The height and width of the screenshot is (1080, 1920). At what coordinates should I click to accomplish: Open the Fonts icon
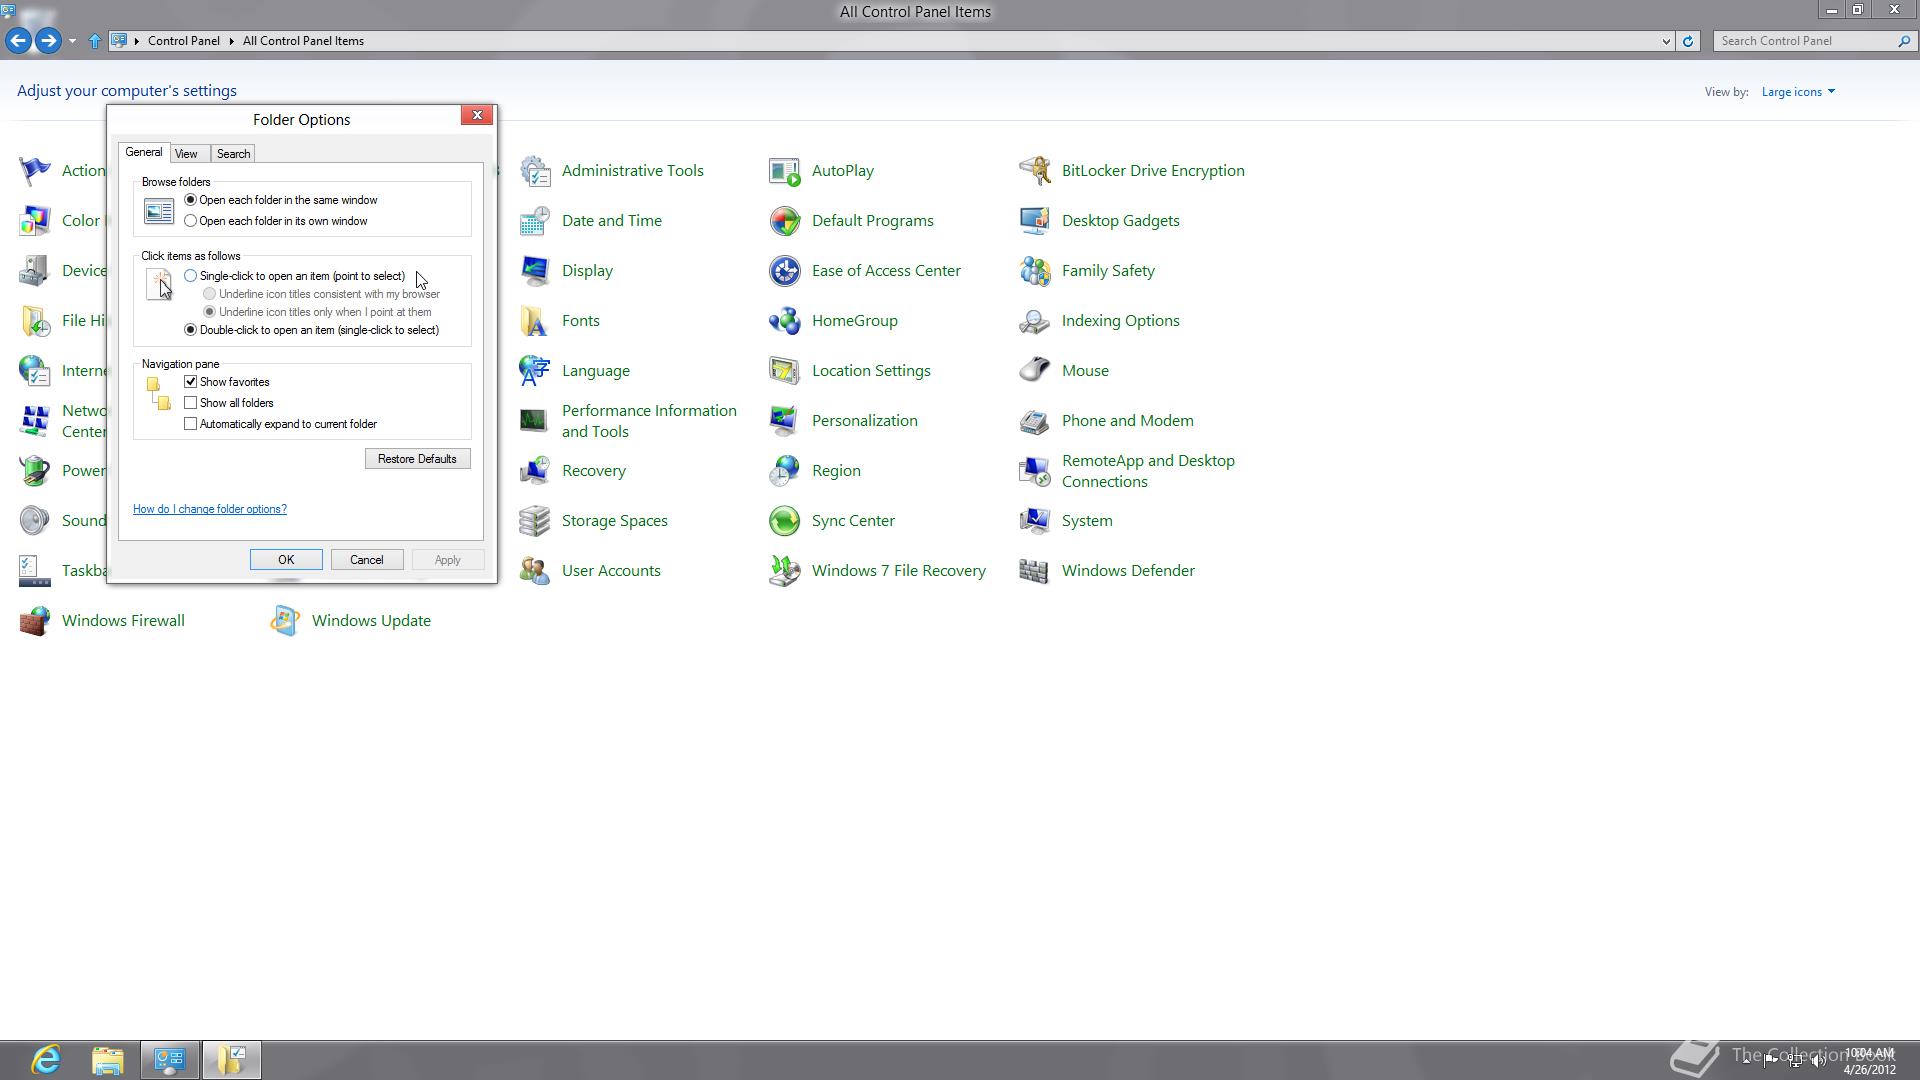point(535,321)
